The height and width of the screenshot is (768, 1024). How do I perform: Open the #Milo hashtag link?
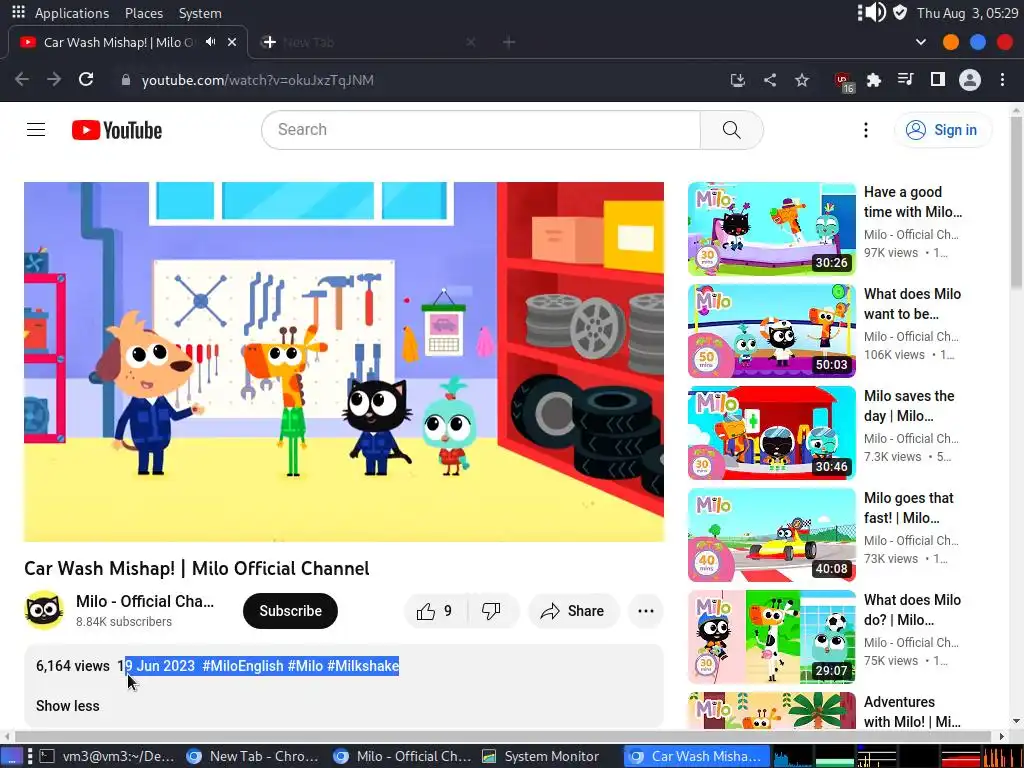[x=305, y=666]
